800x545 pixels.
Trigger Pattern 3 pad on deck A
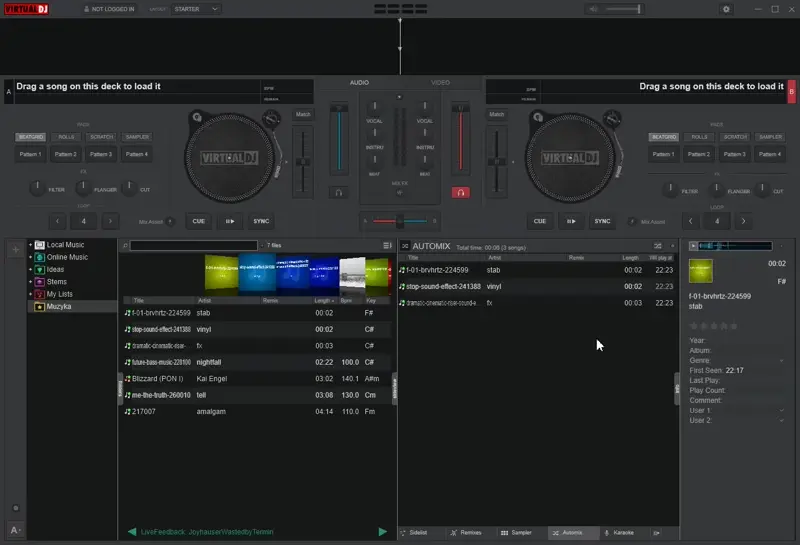pyautogui.click(x=101, y=154)
